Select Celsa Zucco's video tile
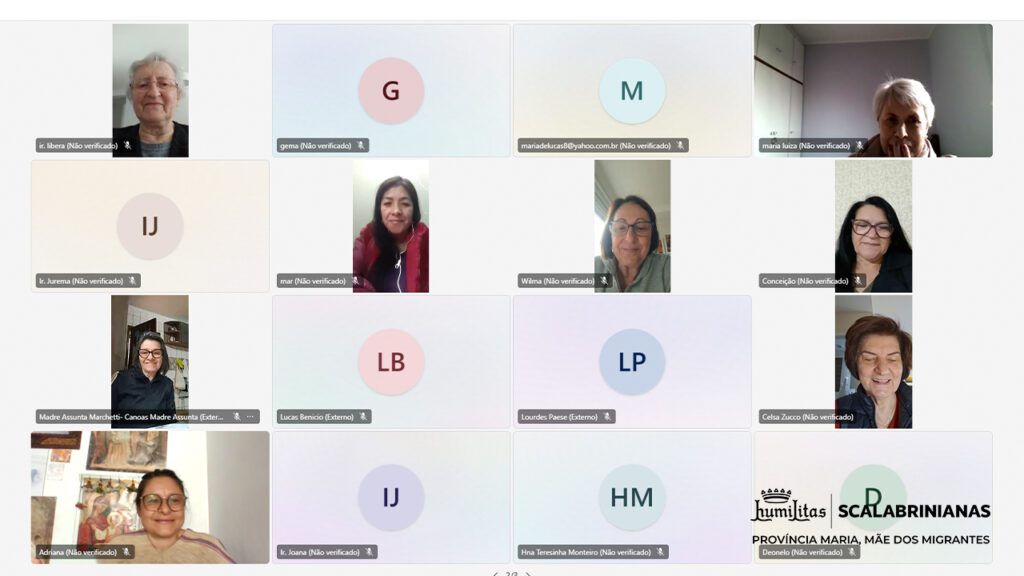The image size is (1024, 576). pyautogui.click(x=873, y=362)
